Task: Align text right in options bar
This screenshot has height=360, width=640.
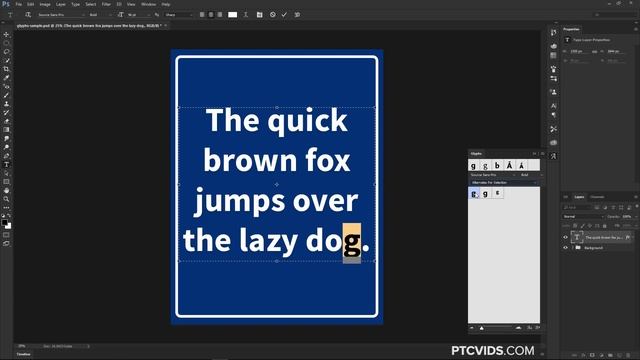Action: tap(220, 15)
